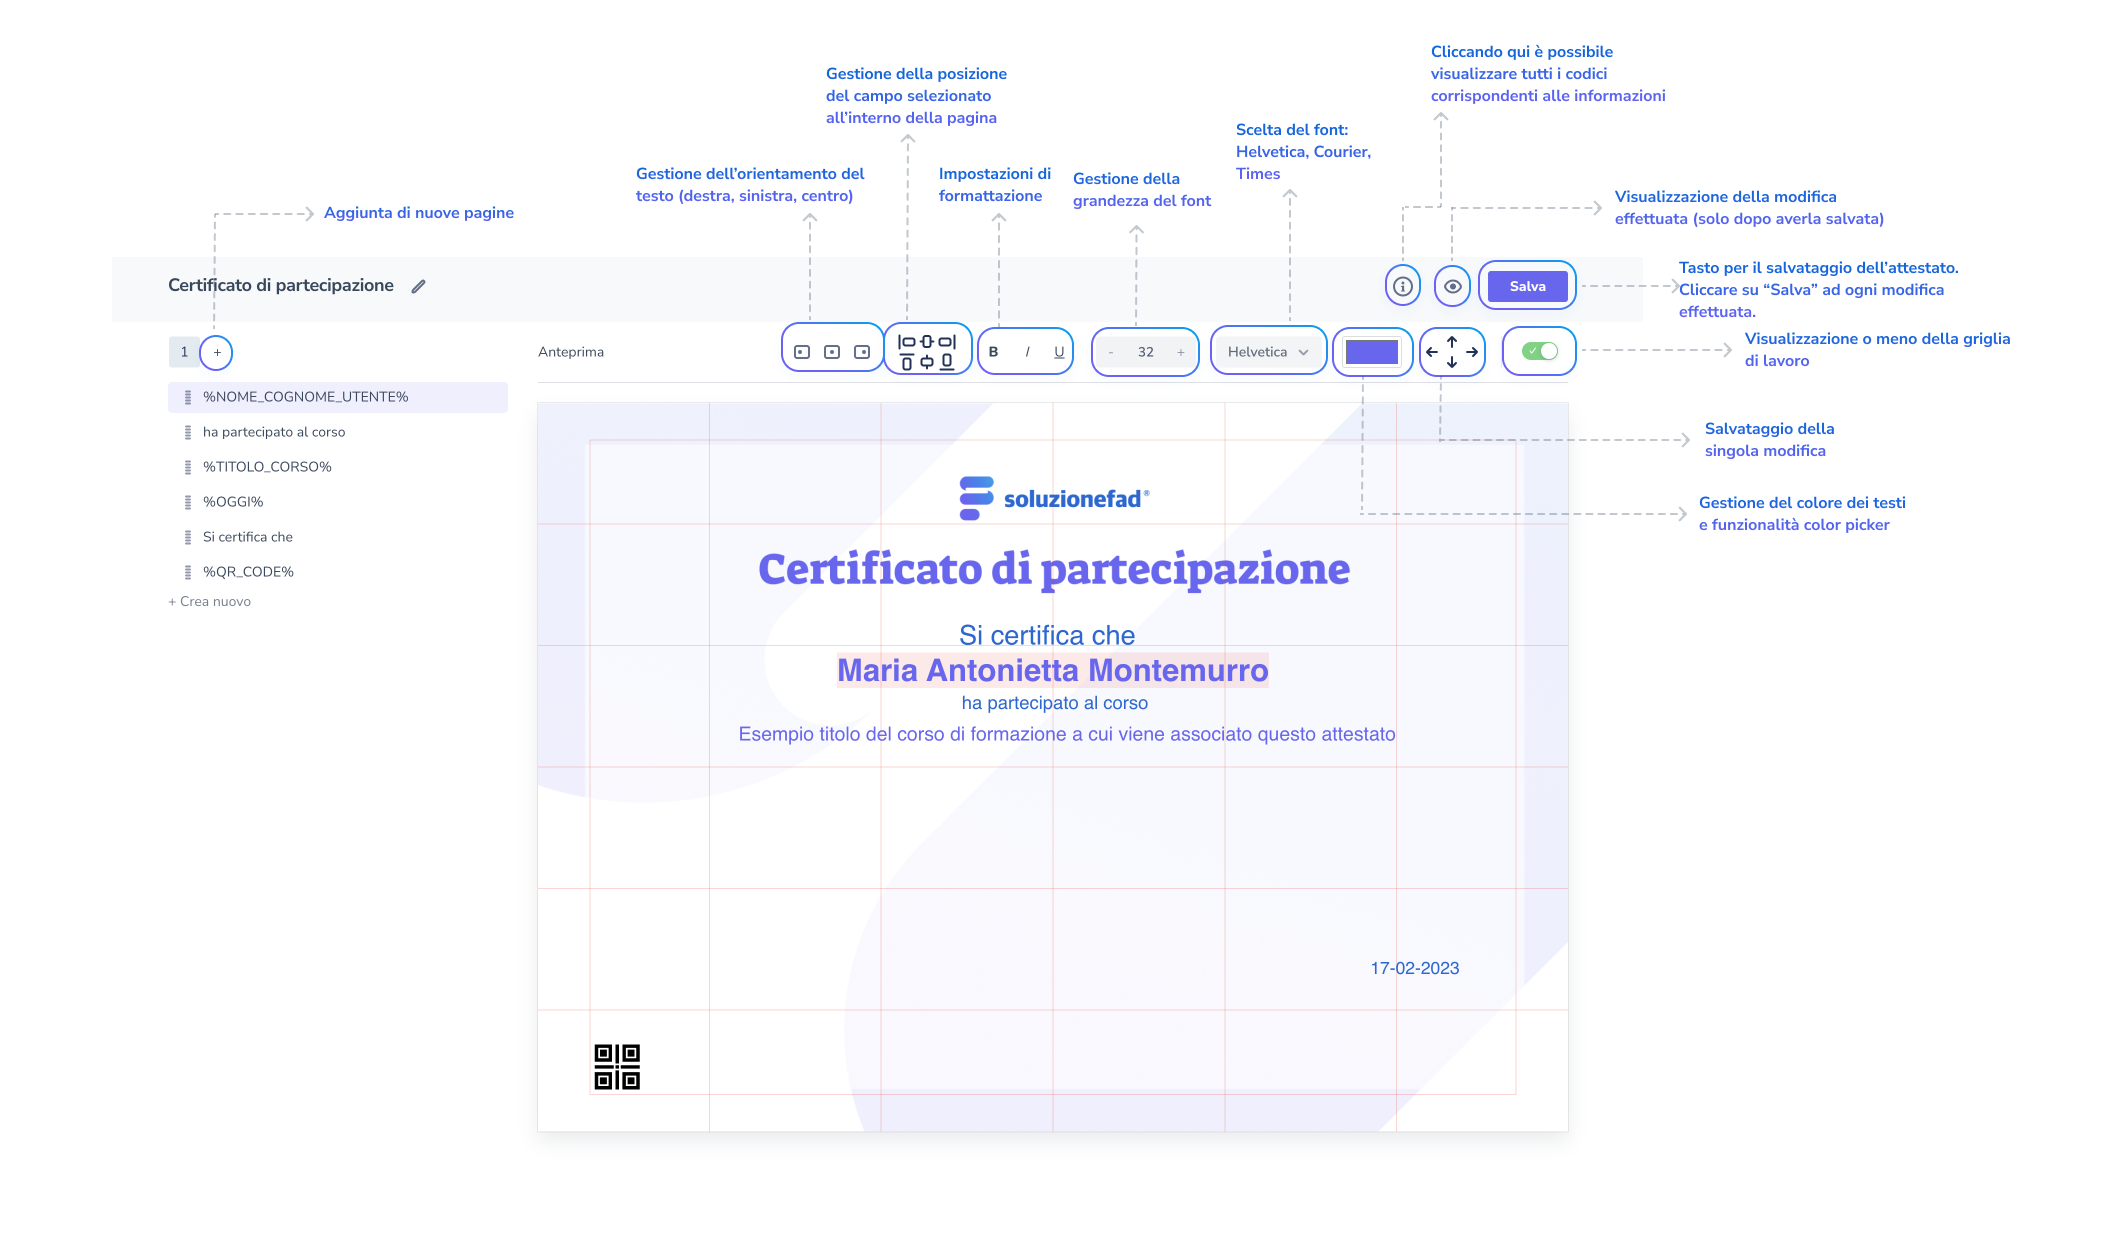Increase font size with plus button

tap(1181, 352)
